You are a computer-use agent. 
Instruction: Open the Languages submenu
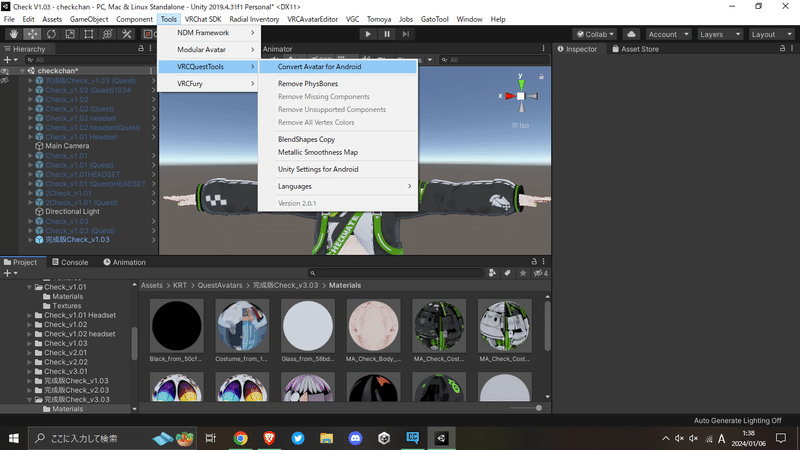point(338,186)
